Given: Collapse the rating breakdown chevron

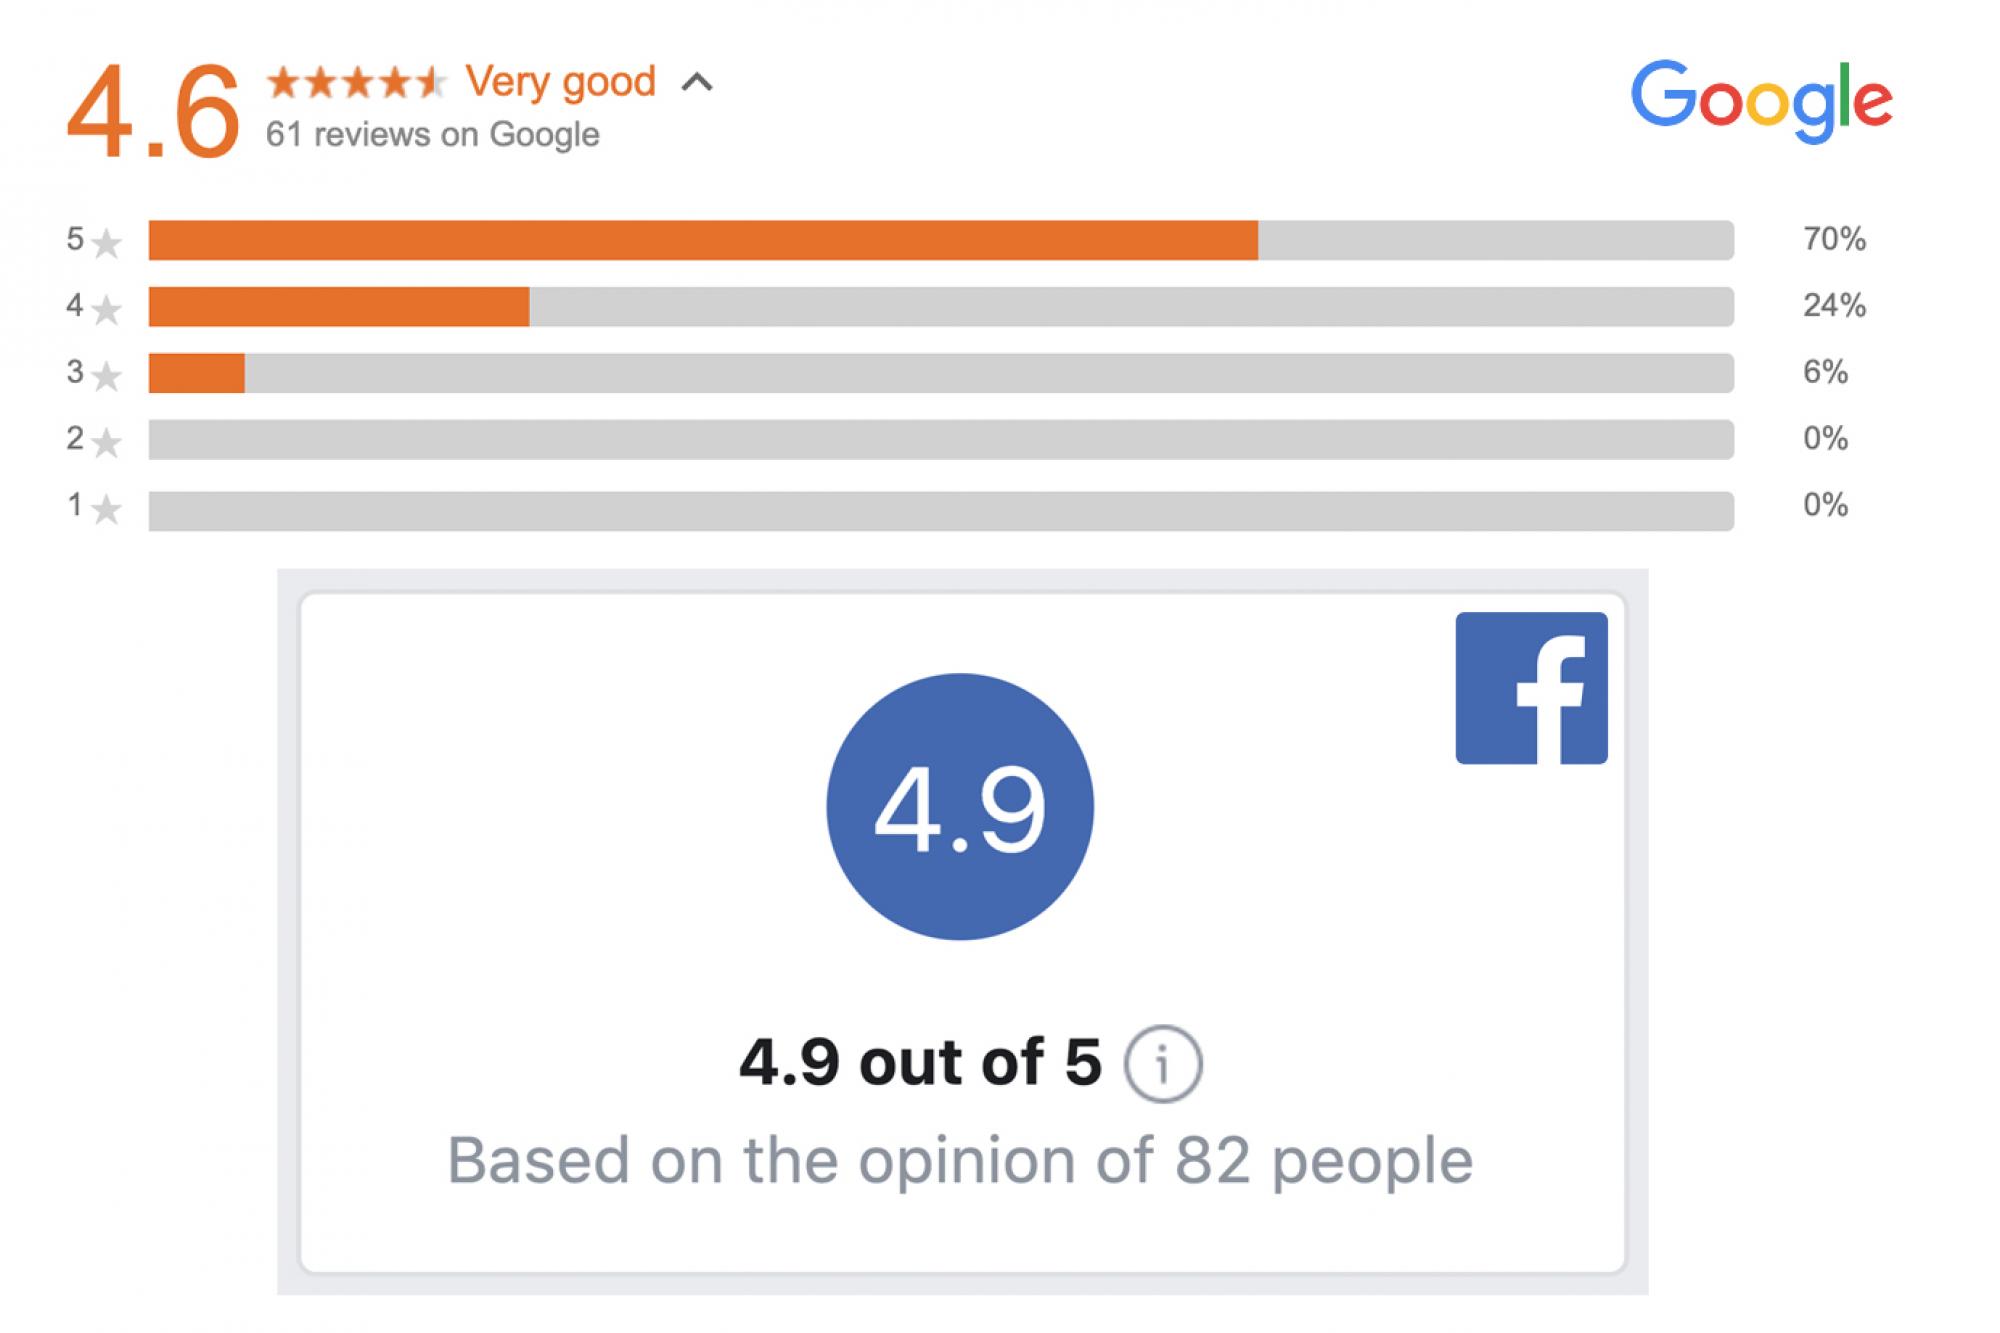Looking at the screenshot, I should pos(697,82).
